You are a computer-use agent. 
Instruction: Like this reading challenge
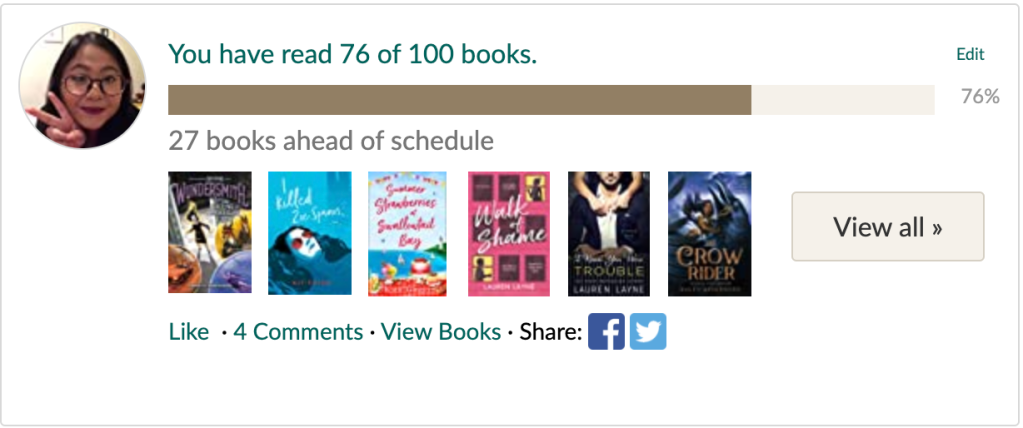(189, 332)
